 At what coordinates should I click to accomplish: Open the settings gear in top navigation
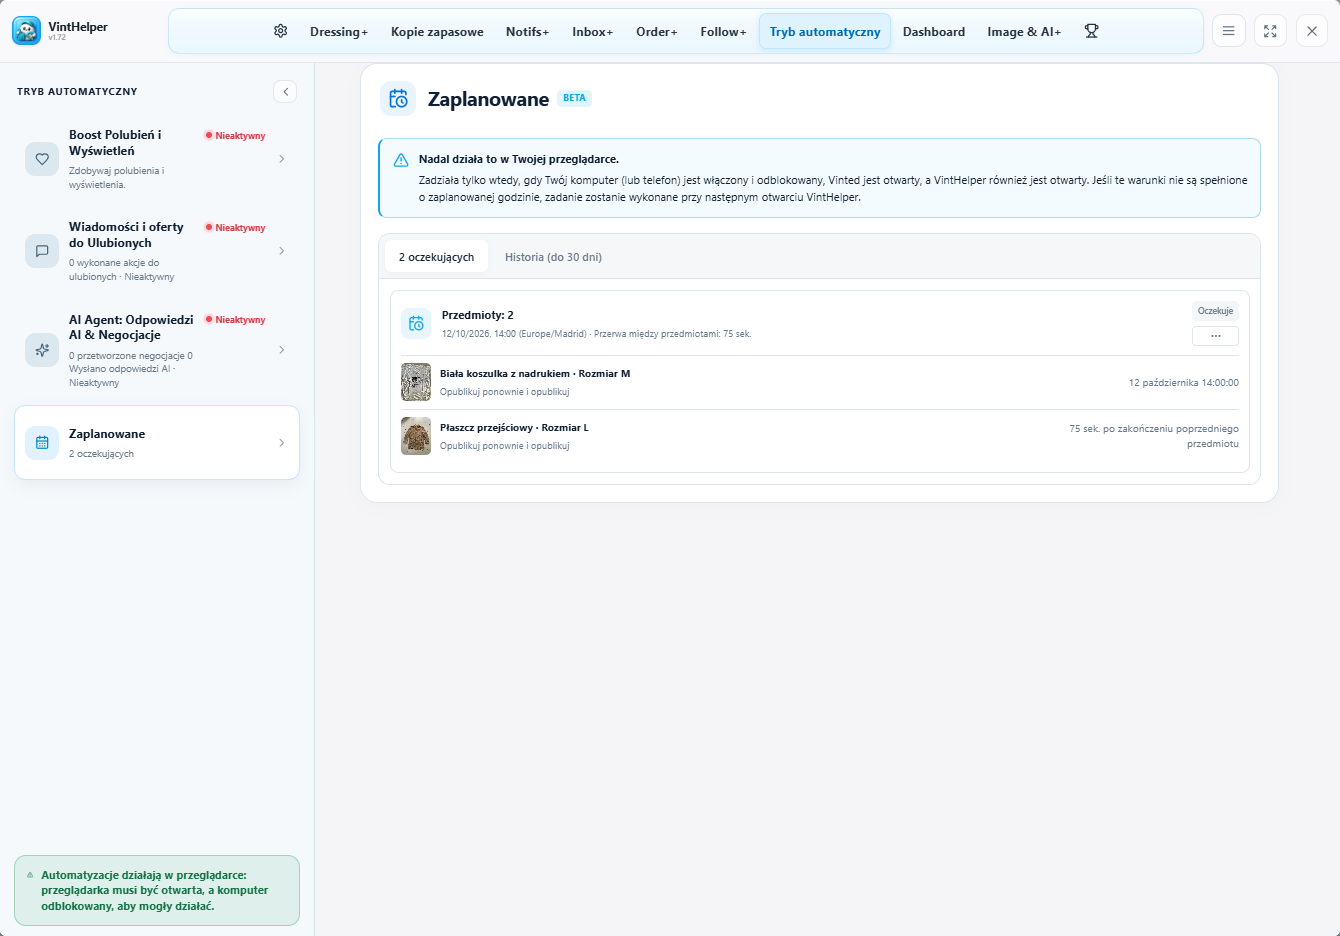point(281,31)
